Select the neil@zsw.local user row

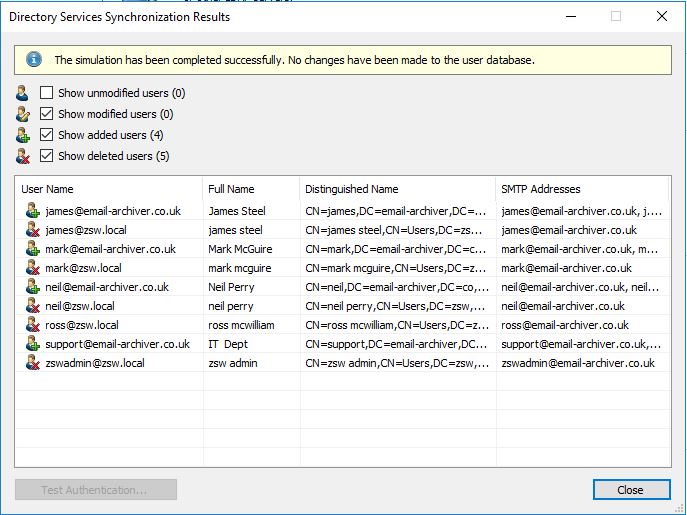coord(343,306)
